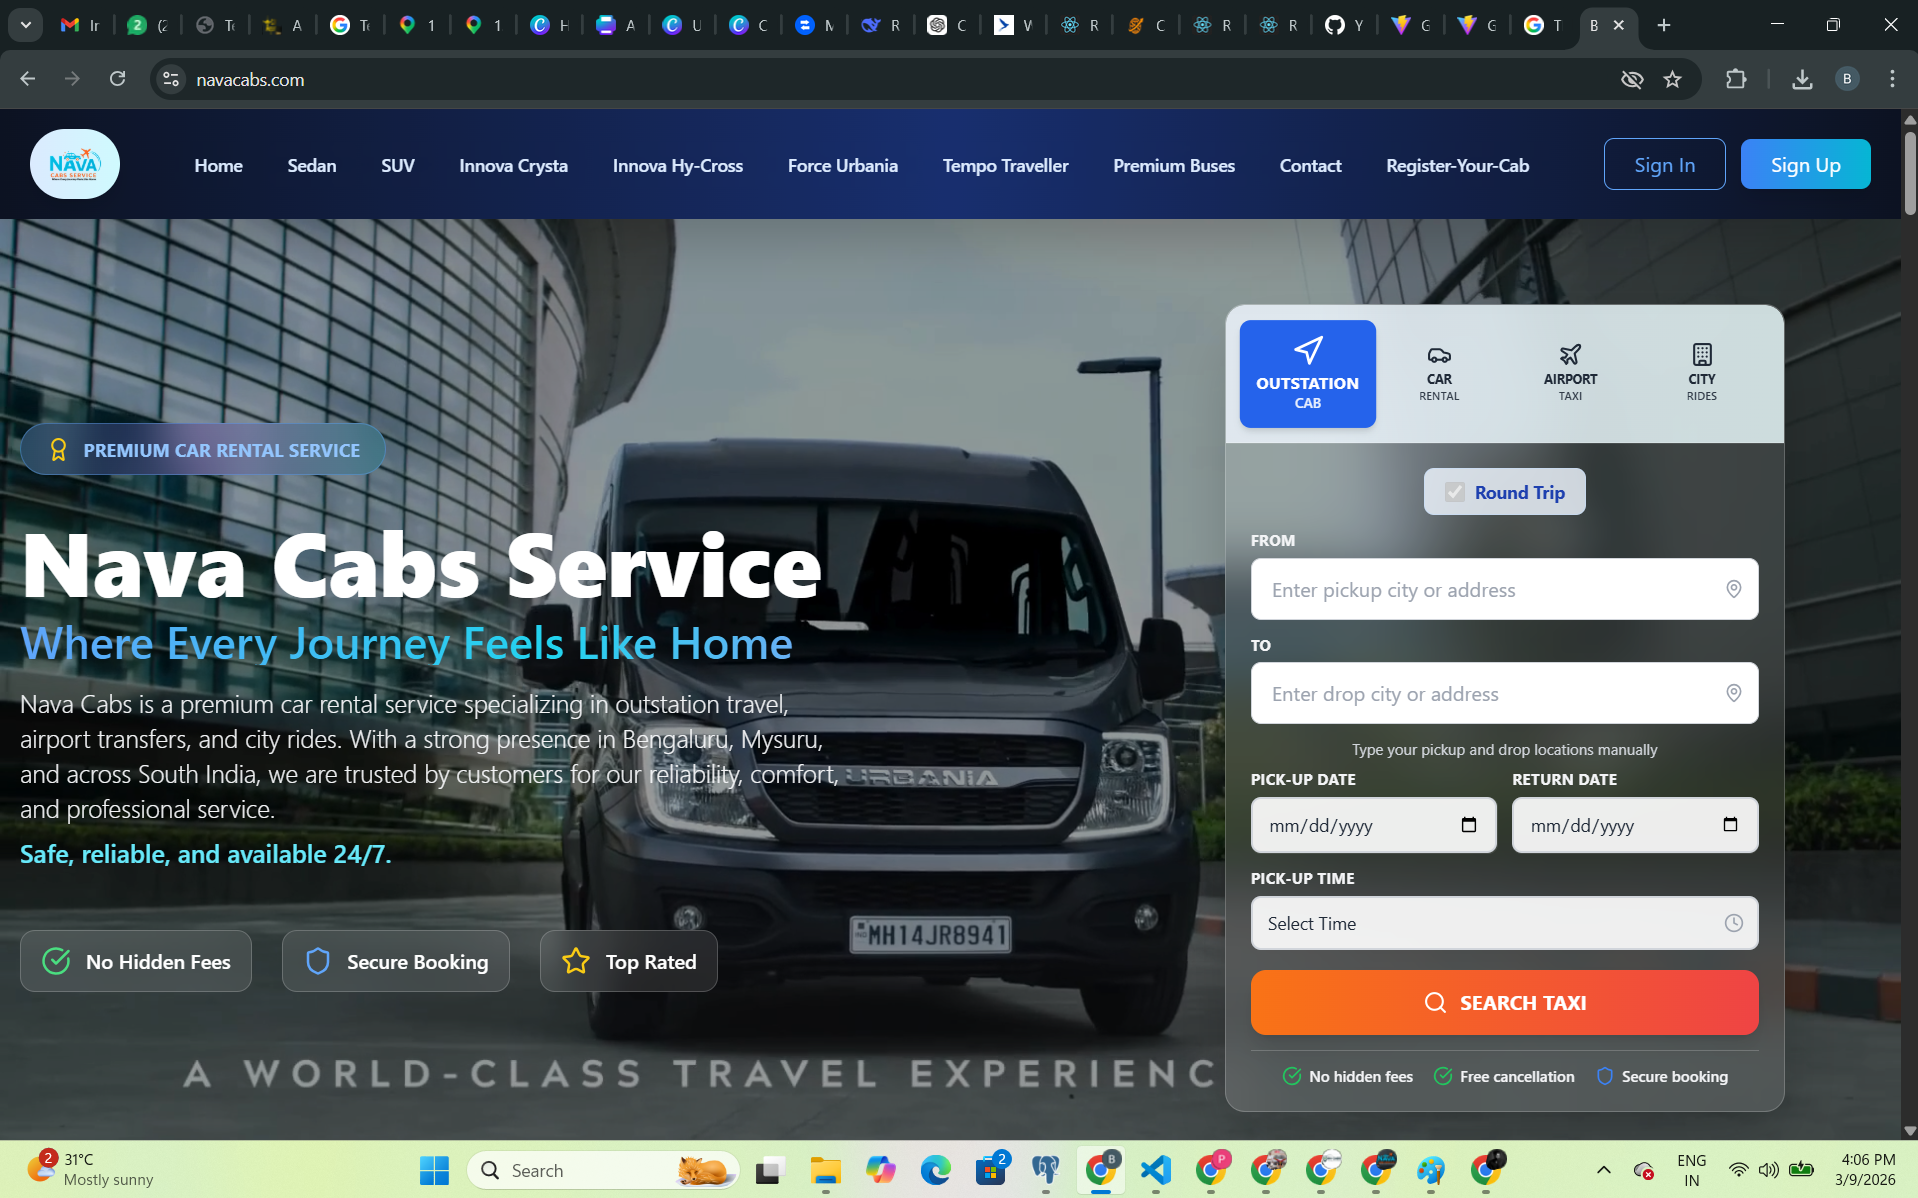This screenshot has height=1198, width=1918.
Task: Go to the SUV page
Action: pos(397,166)
